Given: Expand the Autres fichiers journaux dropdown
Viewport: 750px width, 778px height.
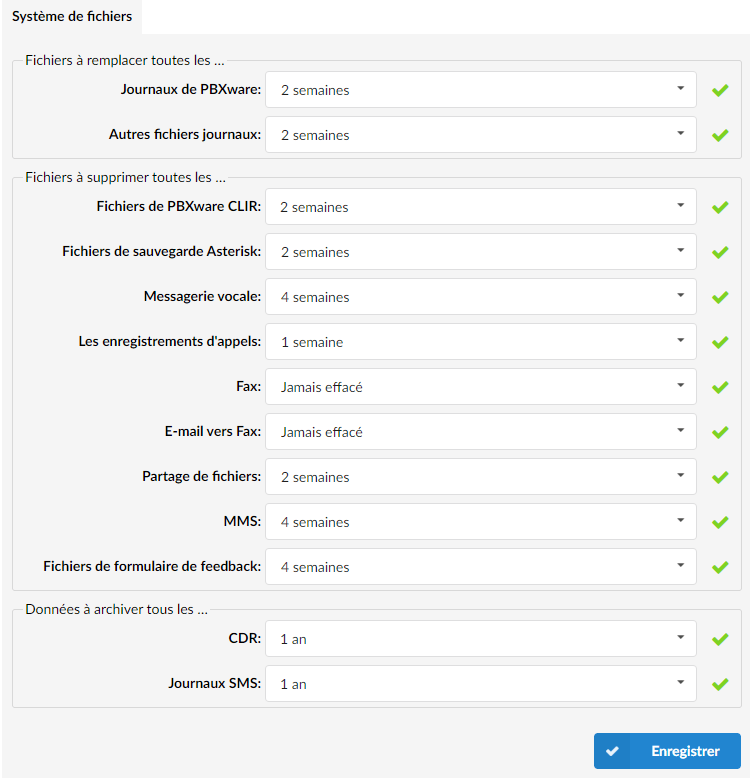Looking at the screenshot, I should pos(481,134).
